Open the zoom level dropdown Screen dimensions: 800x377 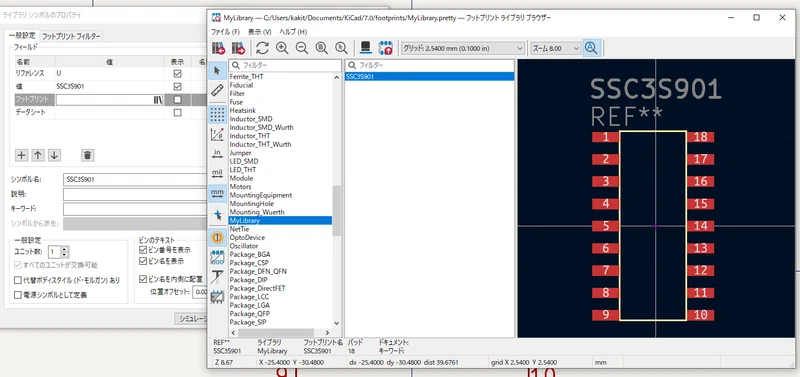pyautogui.click(x=556, y=48)
